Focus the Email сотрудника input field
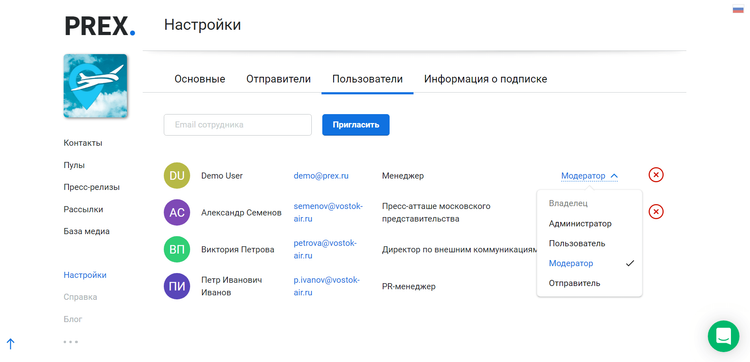This screenshot has height=362, width=750. coord(238,125)
